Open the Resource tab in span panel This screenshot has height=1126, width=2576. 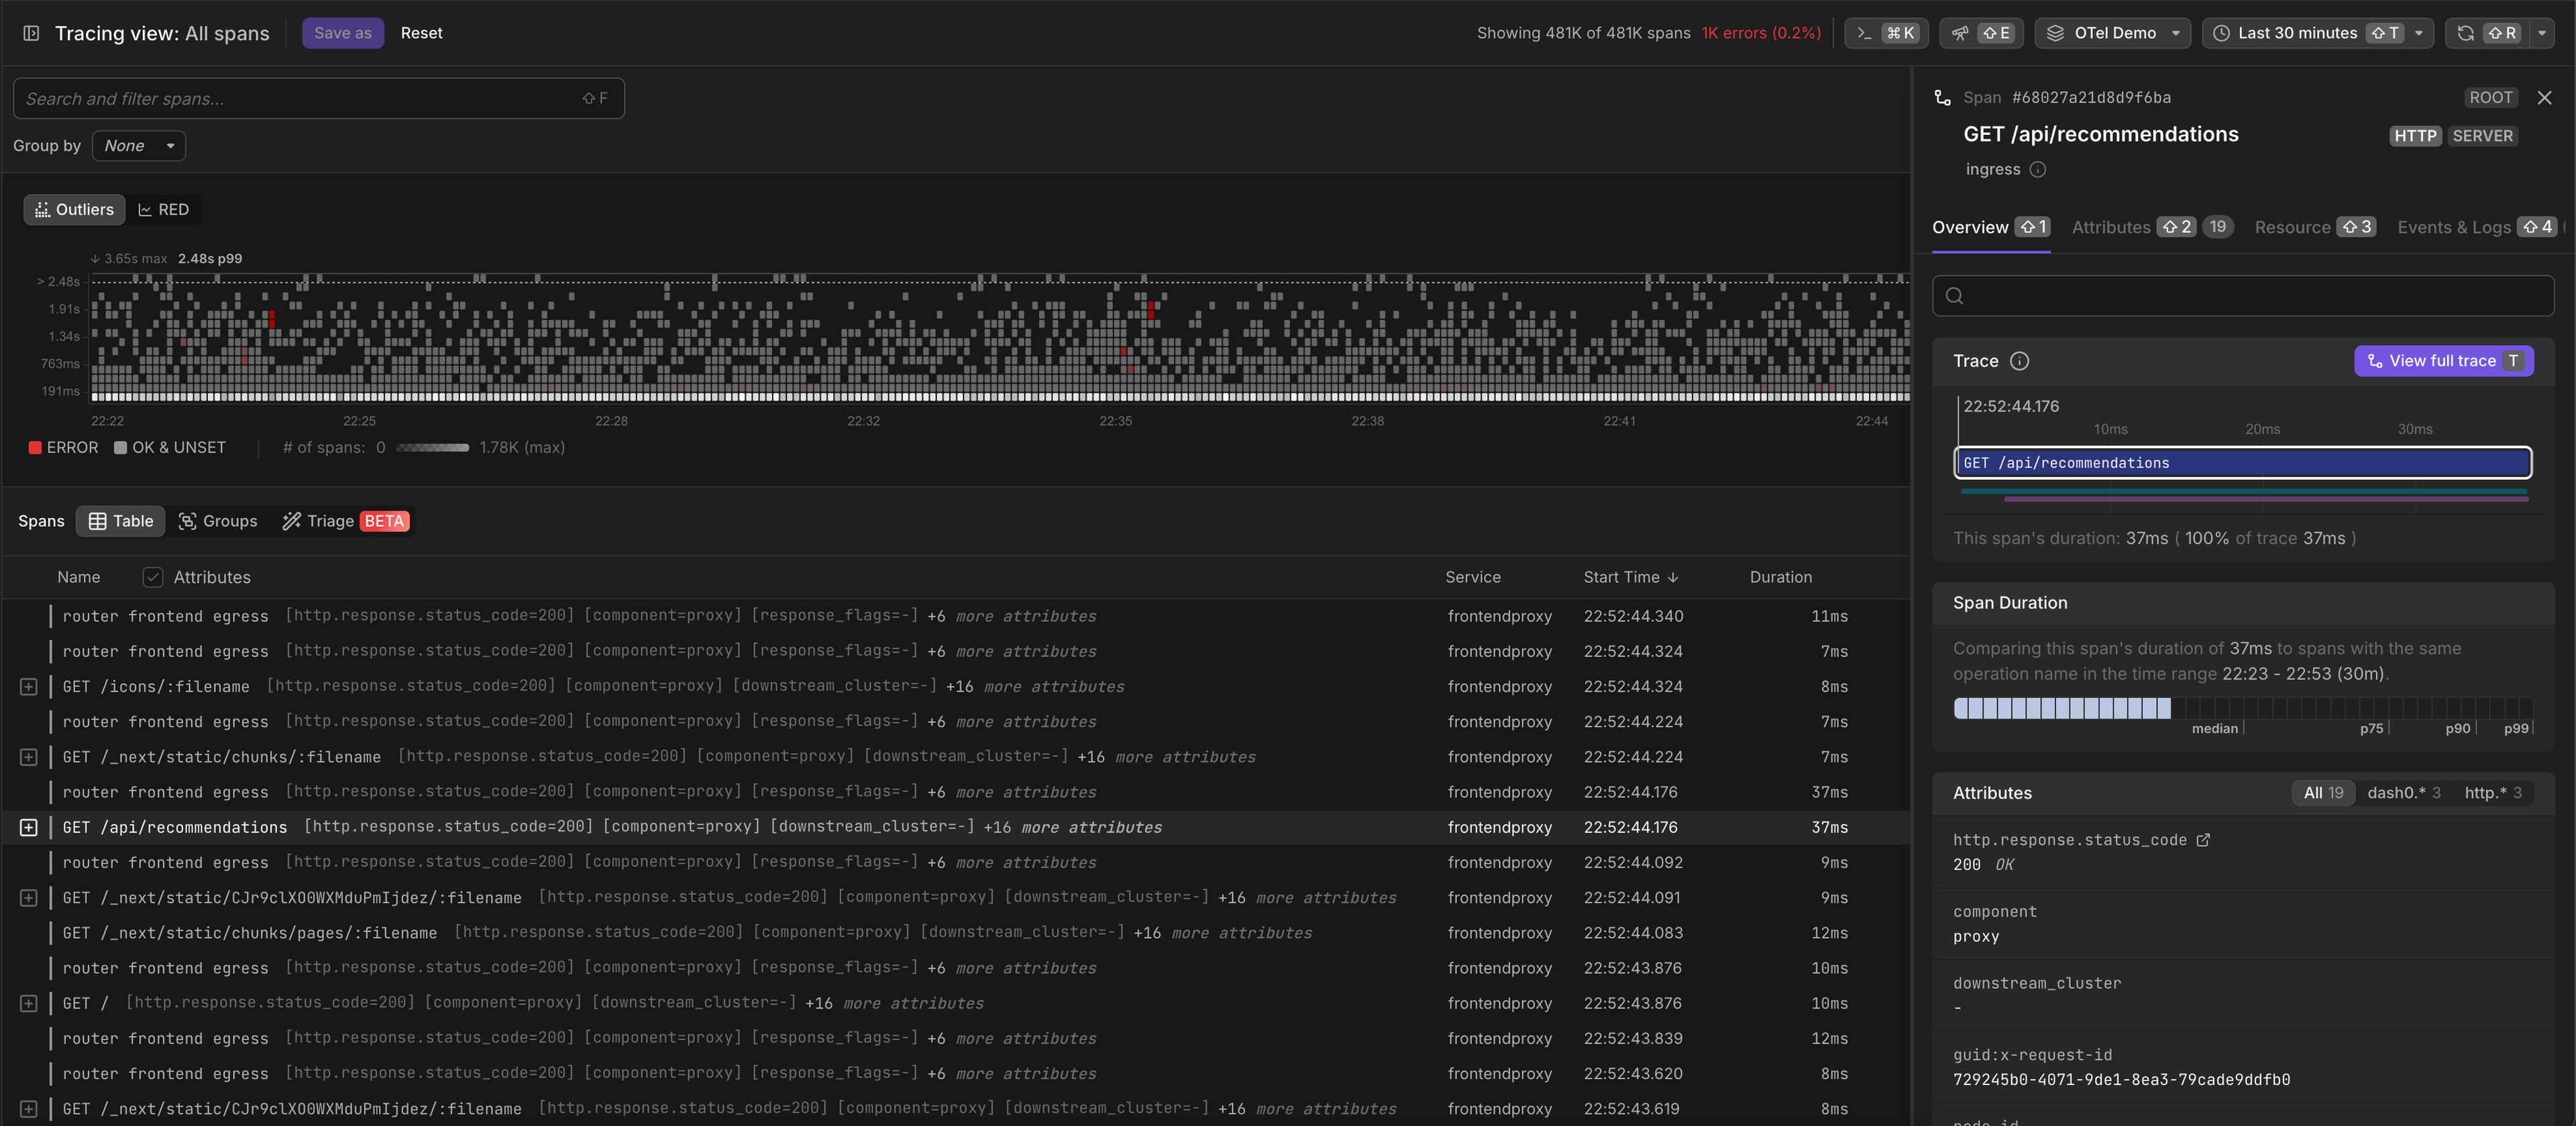tap(2292, 227)
